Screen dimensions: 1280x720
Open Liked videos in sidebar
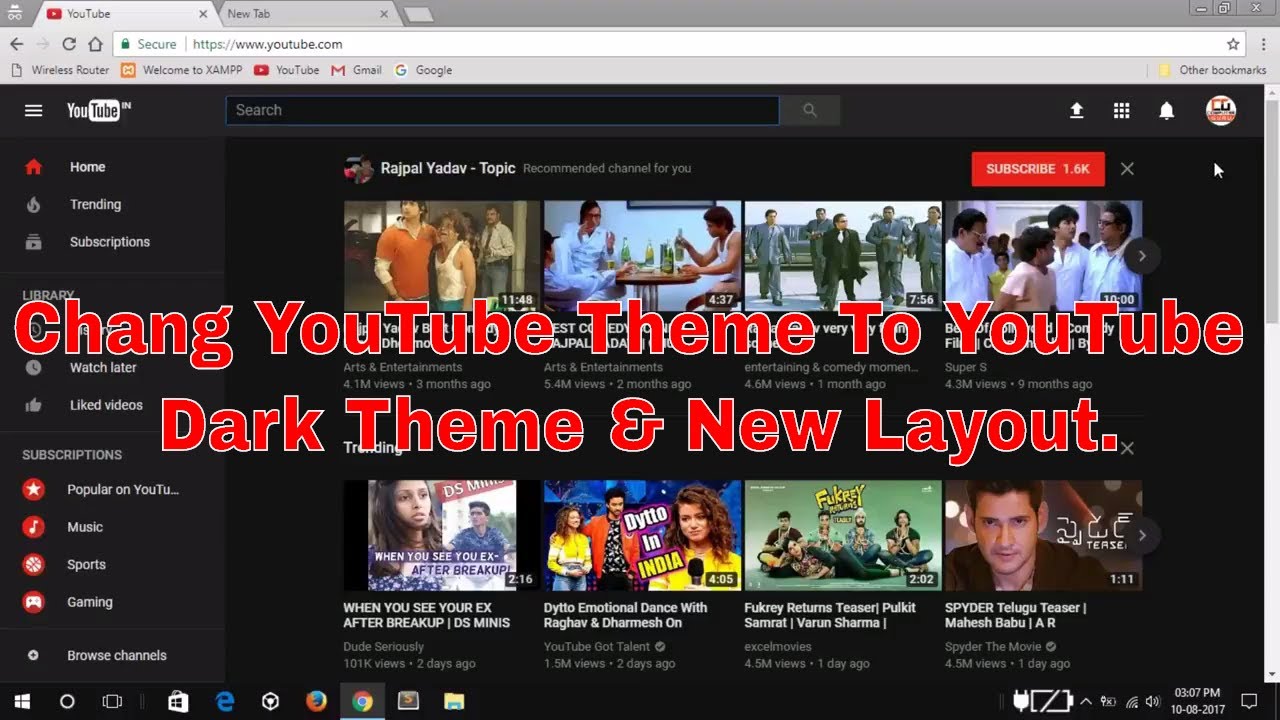click(x=112, y=405)
